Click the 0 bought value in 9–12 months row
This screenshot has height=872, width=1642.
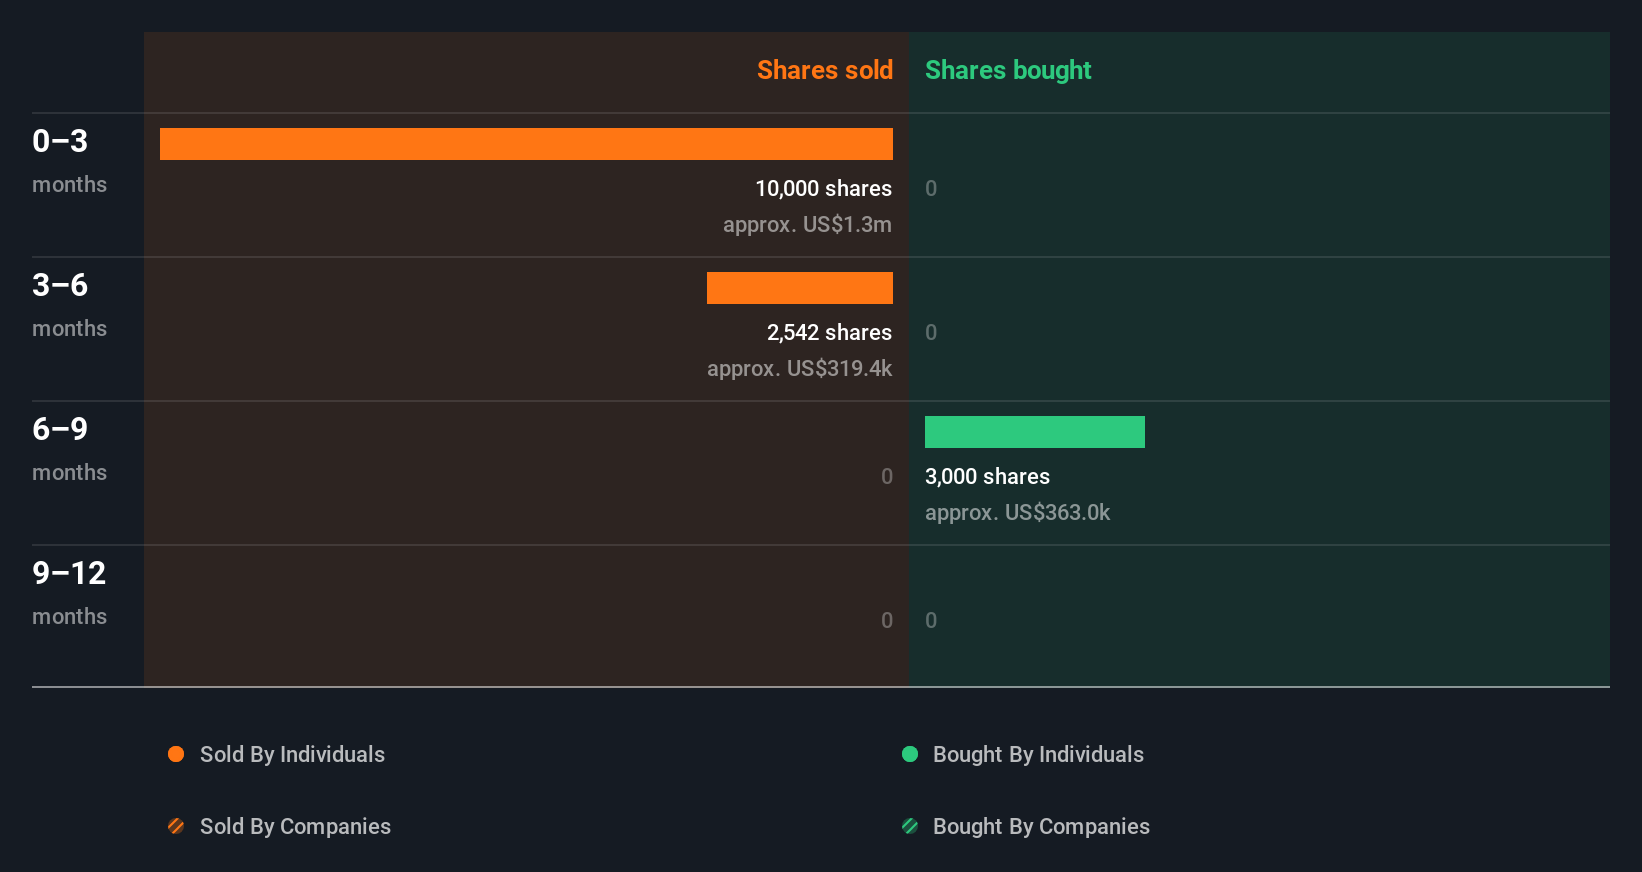pos(931,620)
